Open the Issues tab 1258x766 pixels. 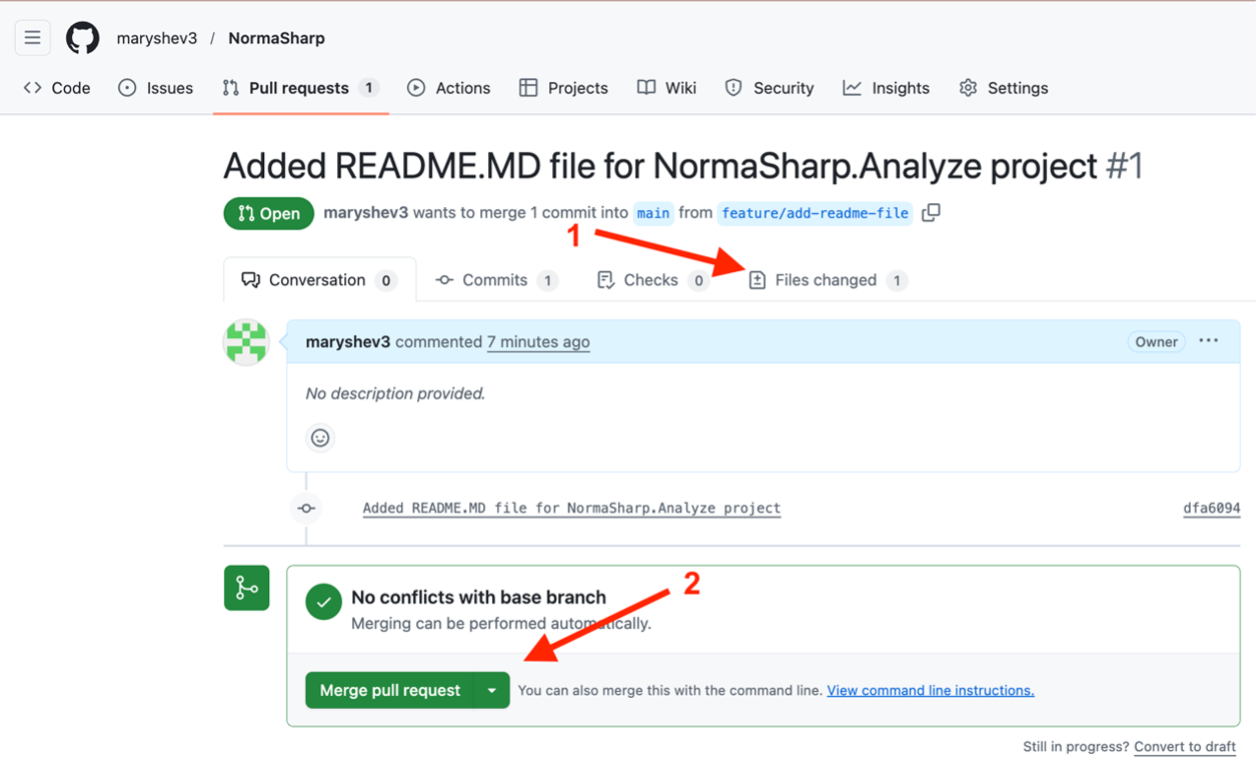coord(156,88)
